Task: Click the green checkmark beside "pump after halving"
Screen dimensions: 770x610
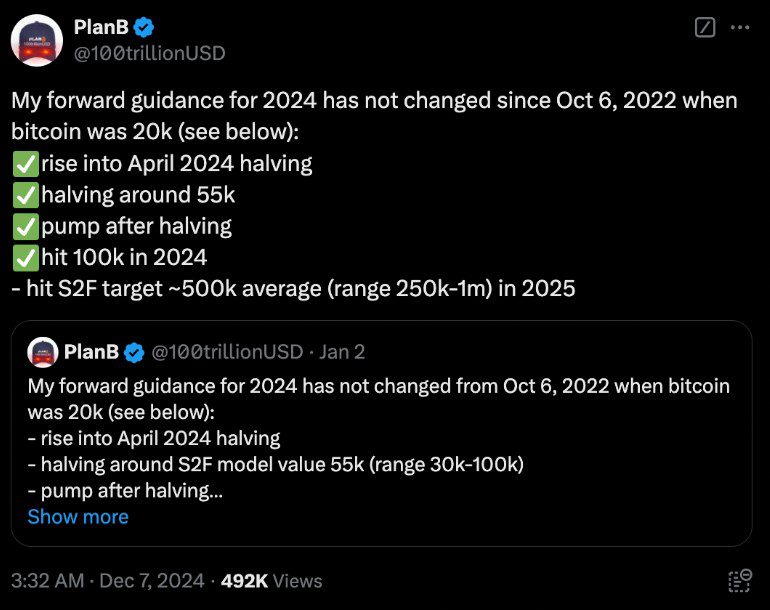Action: click(x=23, y=226)
